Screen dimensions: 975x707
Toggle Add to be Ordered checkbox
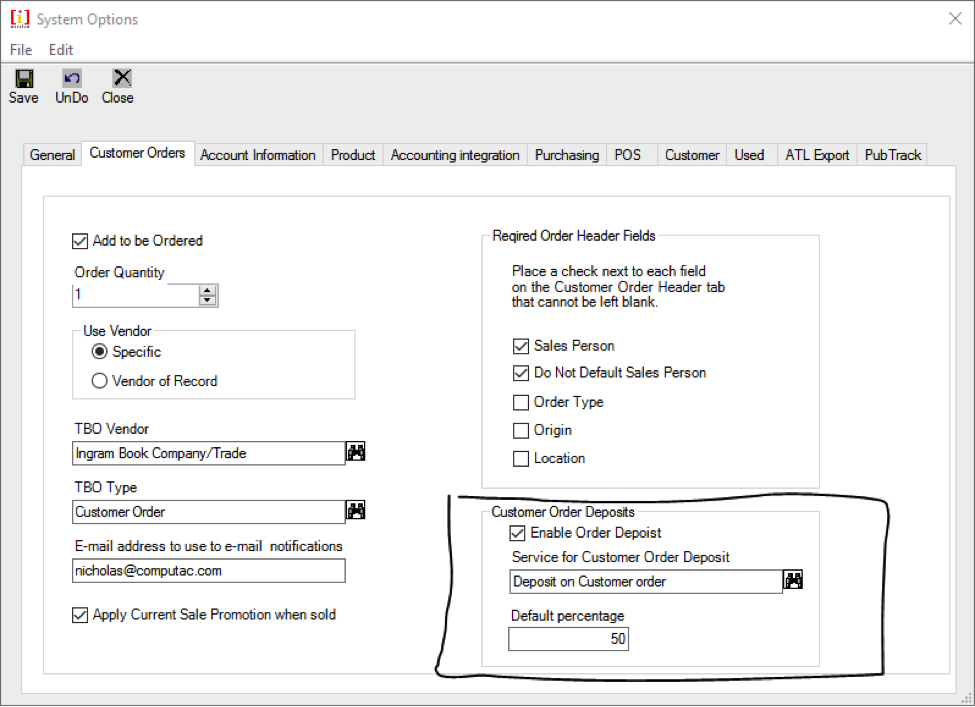80,241
